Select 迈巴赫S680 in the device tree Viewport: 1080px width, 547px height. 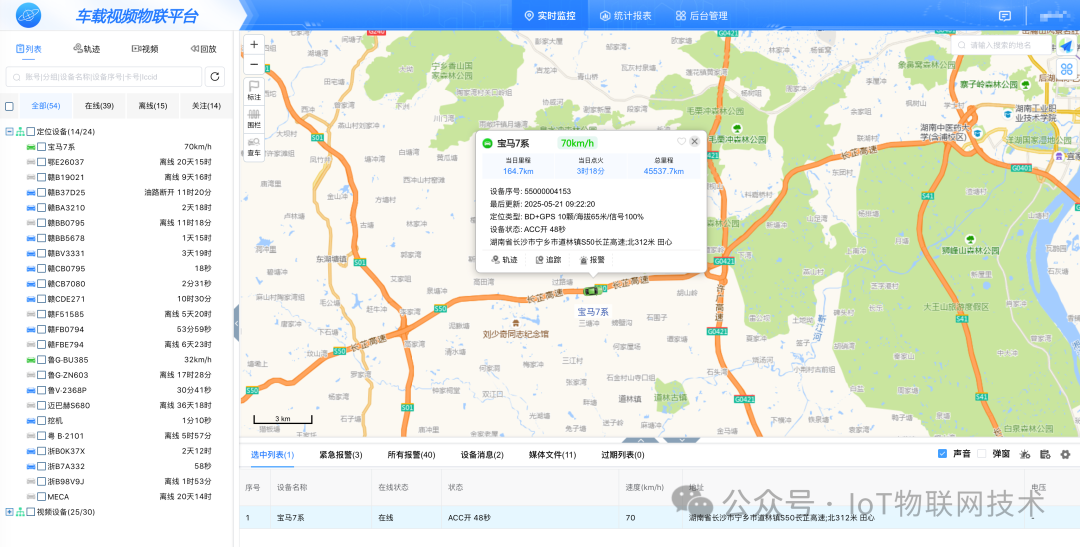click(68, 405)
